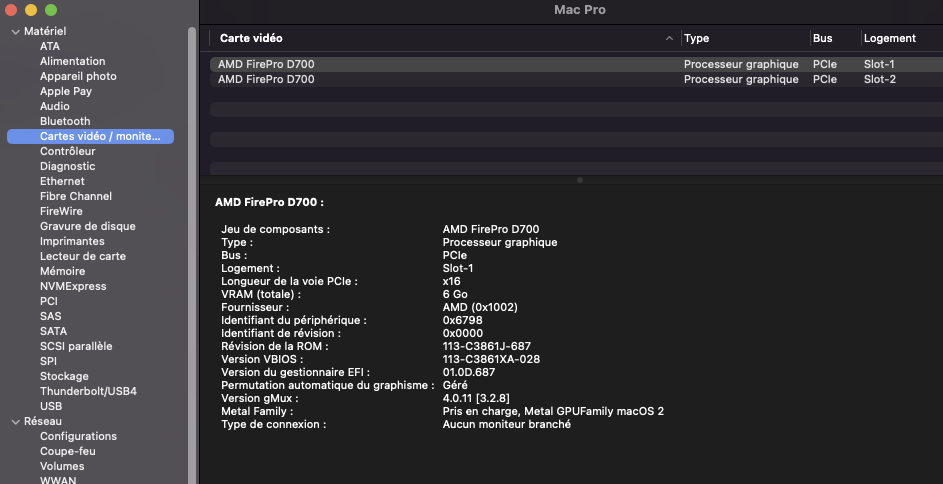
Task: Select AMD FirePro D700 in Slot-2 row
Action: pyautogui.click(x=266, y=79)
